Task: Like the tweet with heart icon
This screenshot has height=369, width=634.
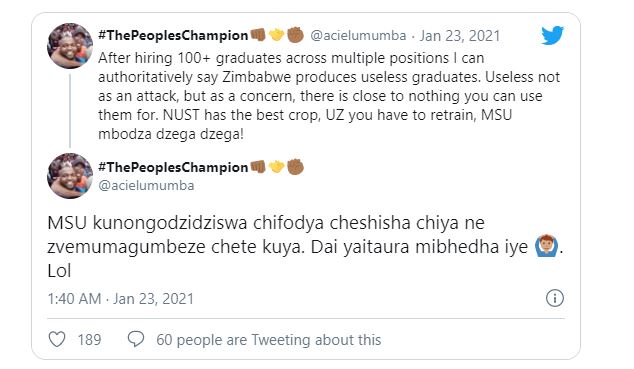Action: (x=57, y=339)
